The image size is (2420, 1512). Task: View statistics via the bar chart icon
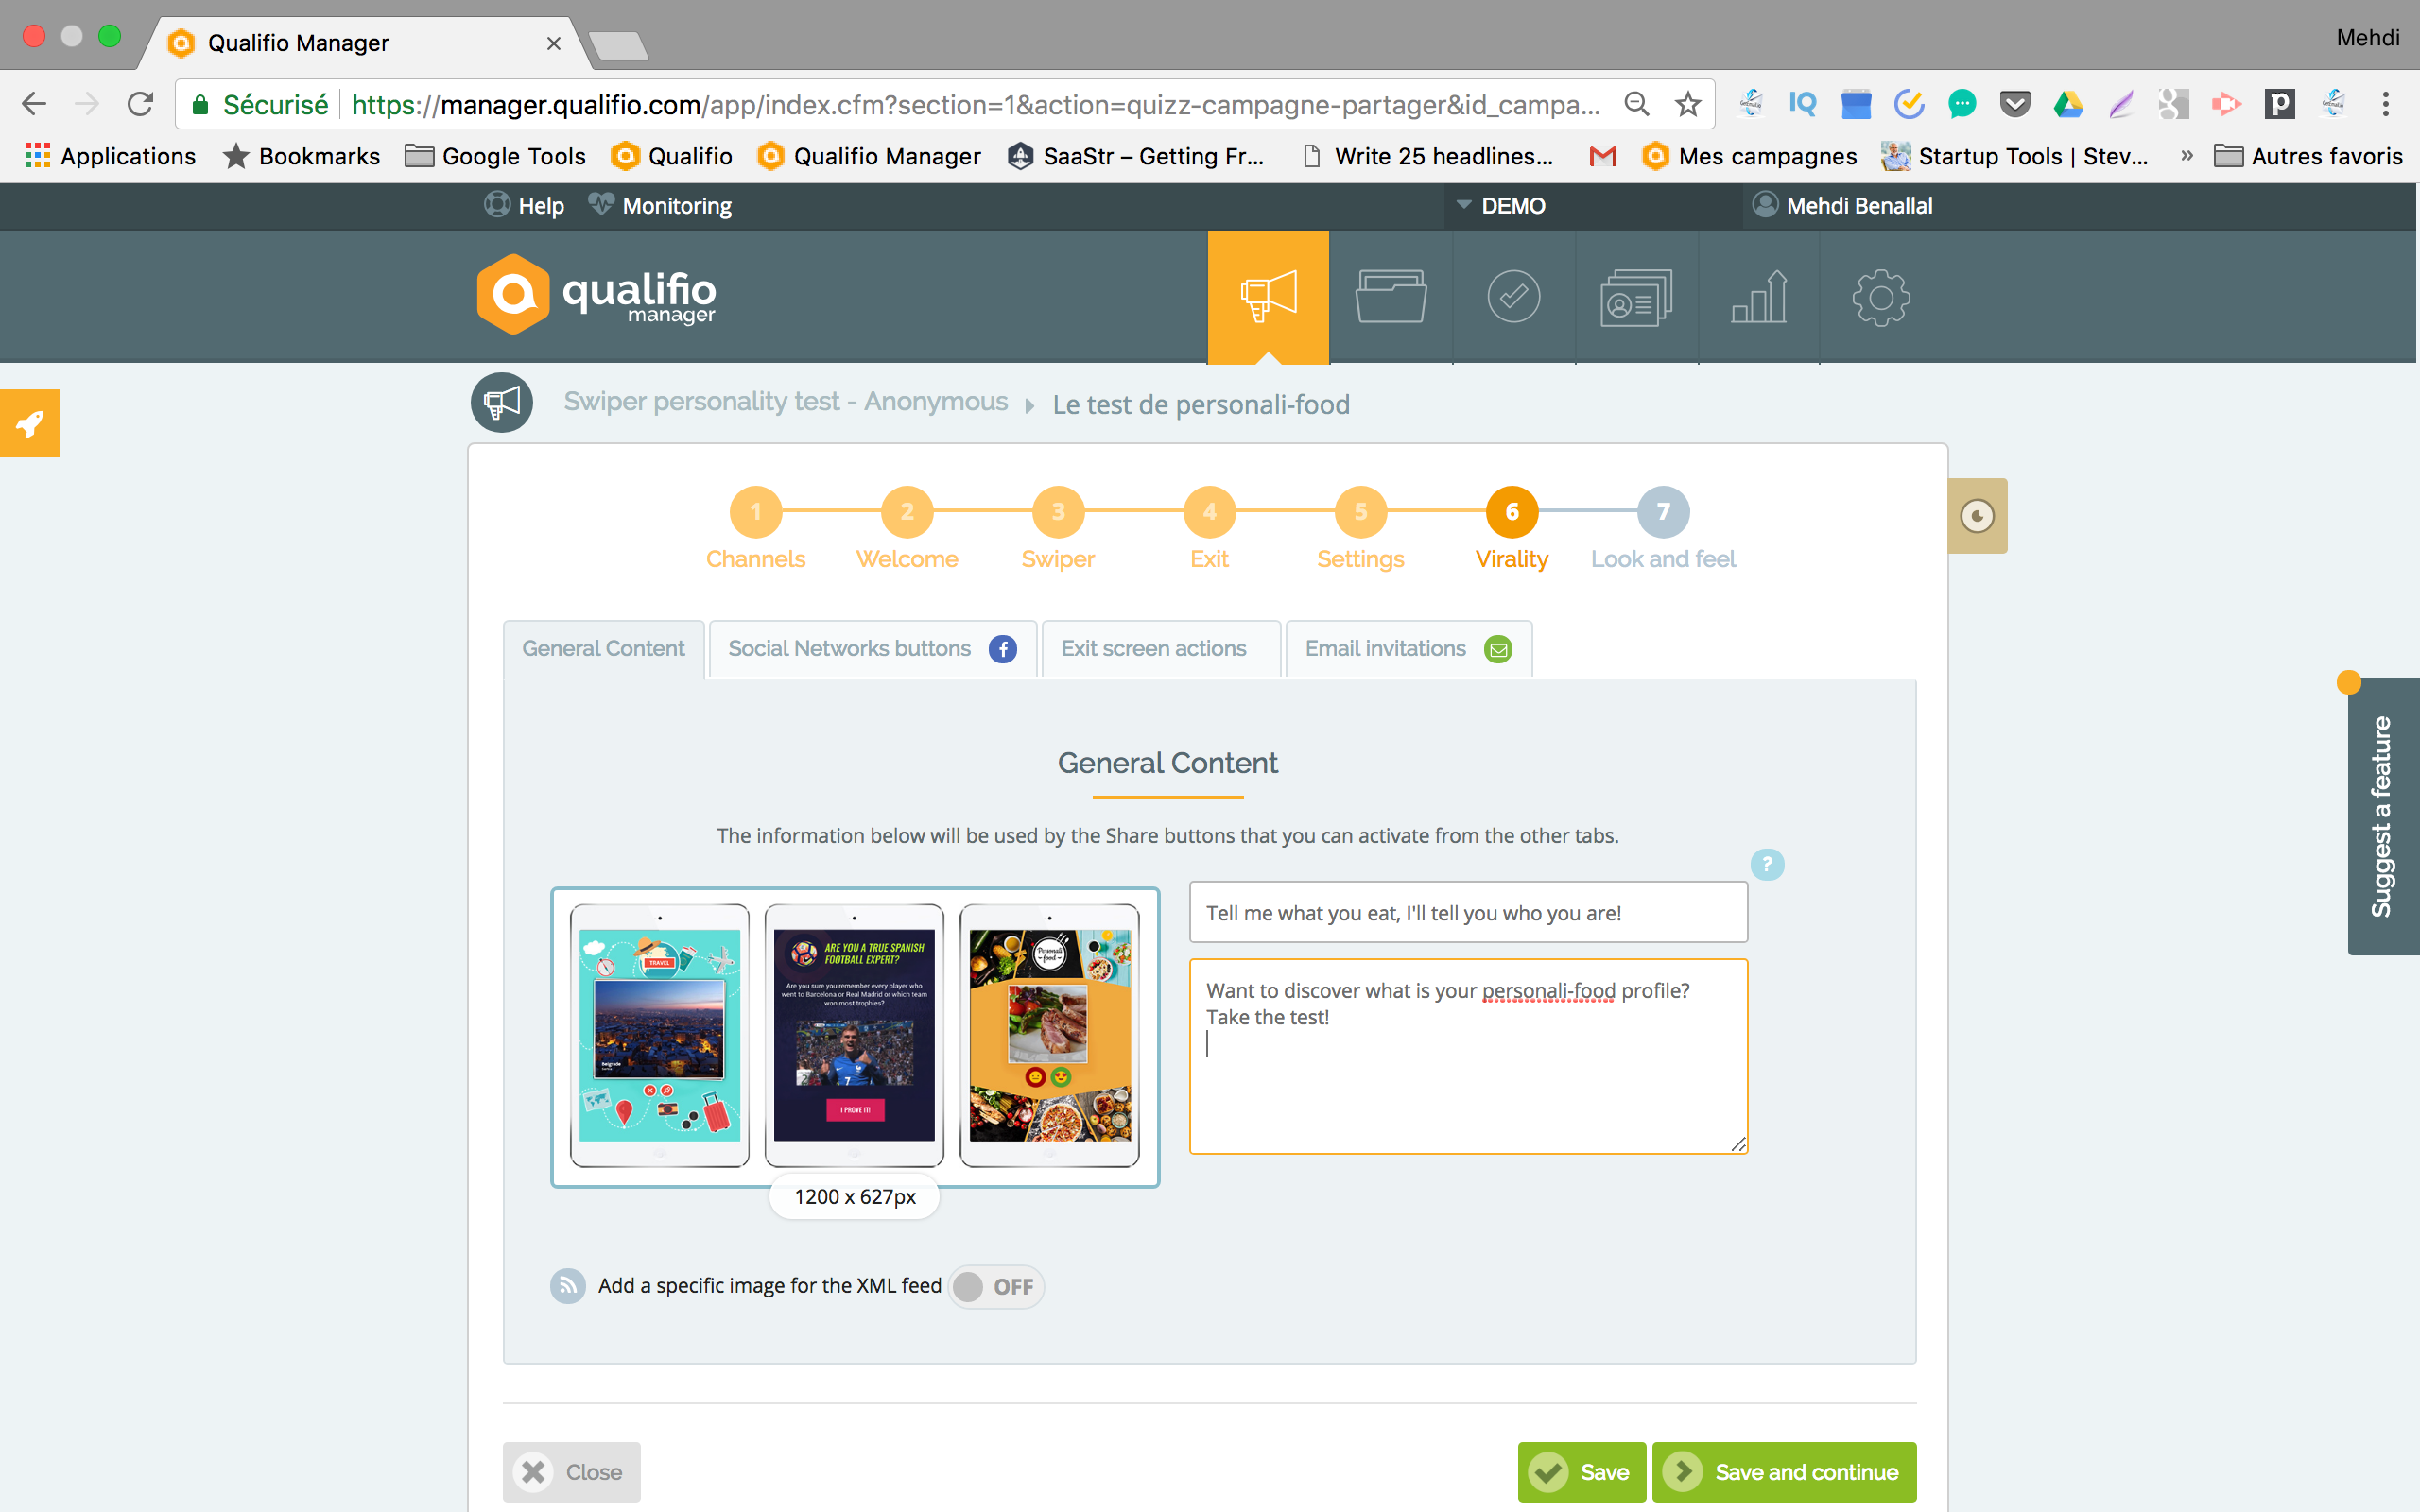click(1758, 295)
